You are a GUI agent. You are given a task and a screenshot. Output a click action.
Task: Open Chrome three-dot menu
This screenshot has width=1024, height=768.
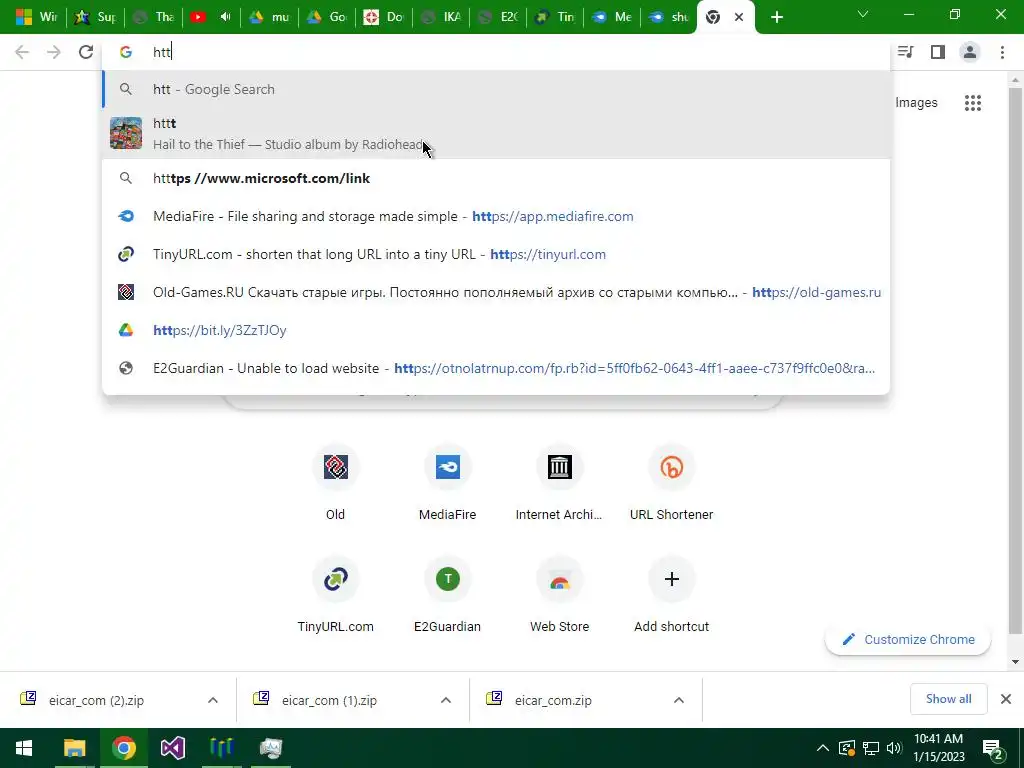coord(1002,52)
